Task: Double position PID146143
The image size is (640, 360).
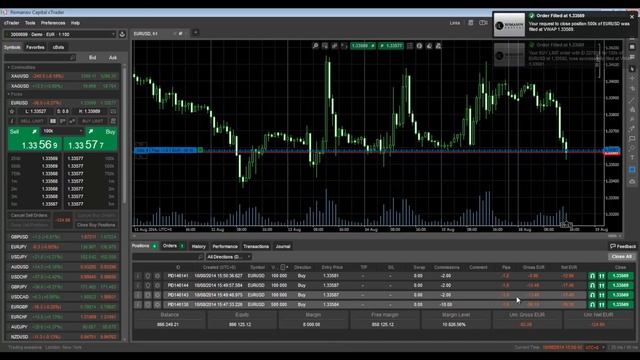Action: pyautogui.click(x=602, y=295)
